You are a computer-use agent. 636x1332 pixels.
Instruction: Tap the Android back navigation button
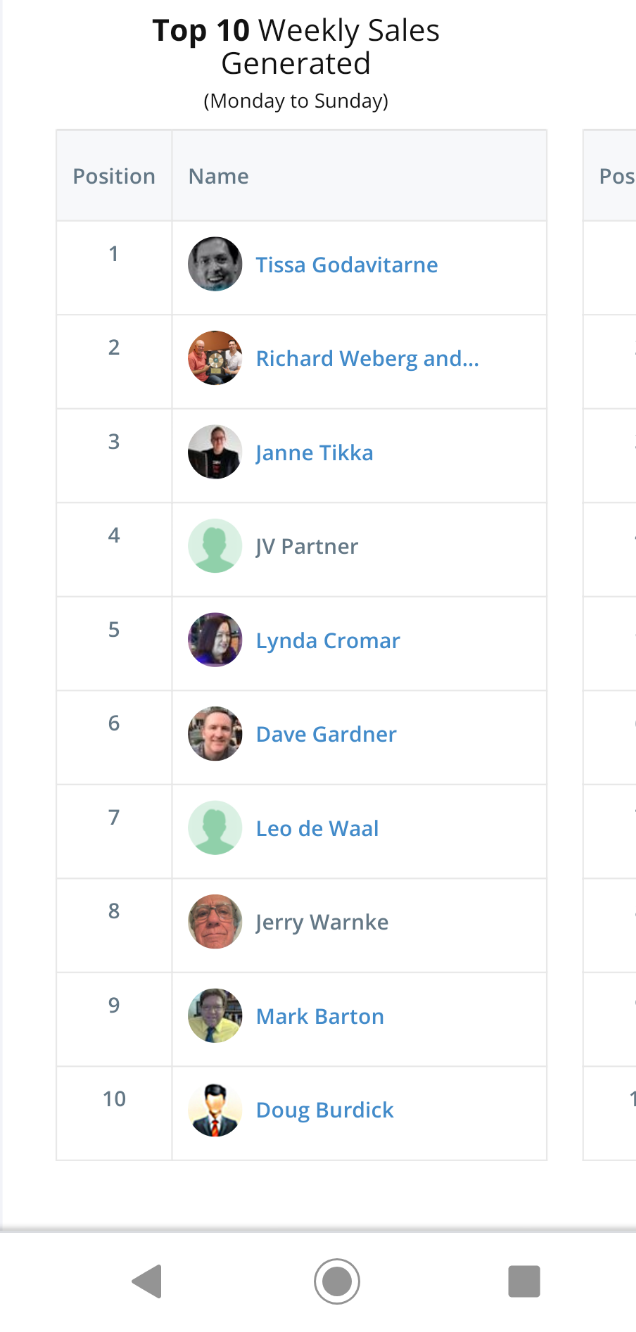pos(147,1281)
